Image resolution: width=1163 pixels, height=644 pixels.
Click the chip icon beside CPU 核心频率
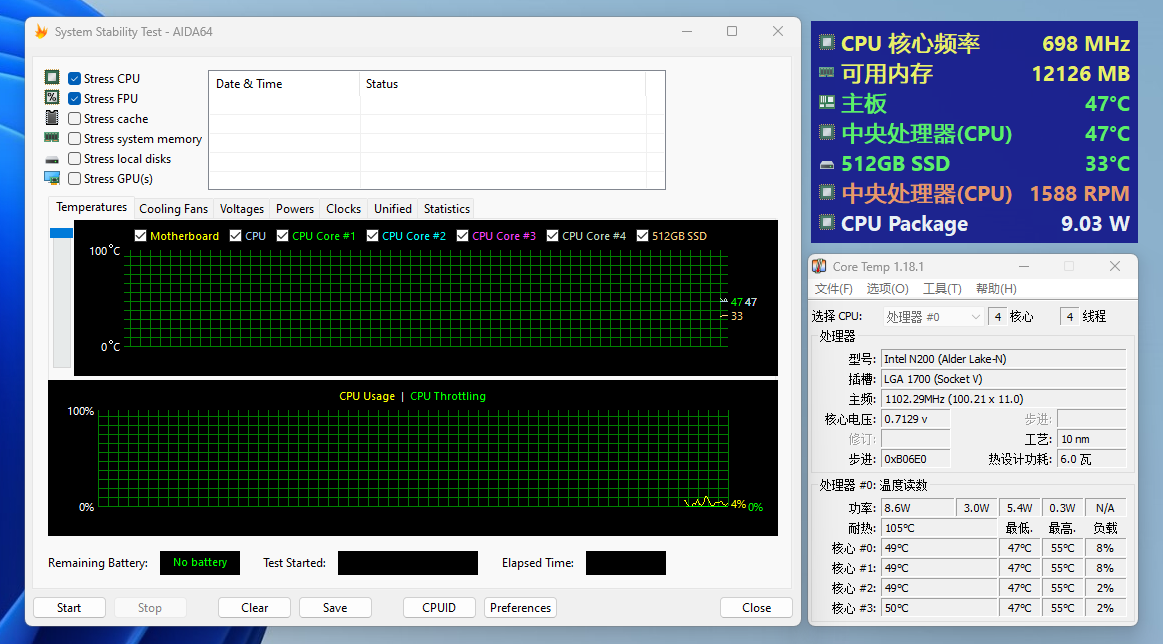tap(826, 42)
